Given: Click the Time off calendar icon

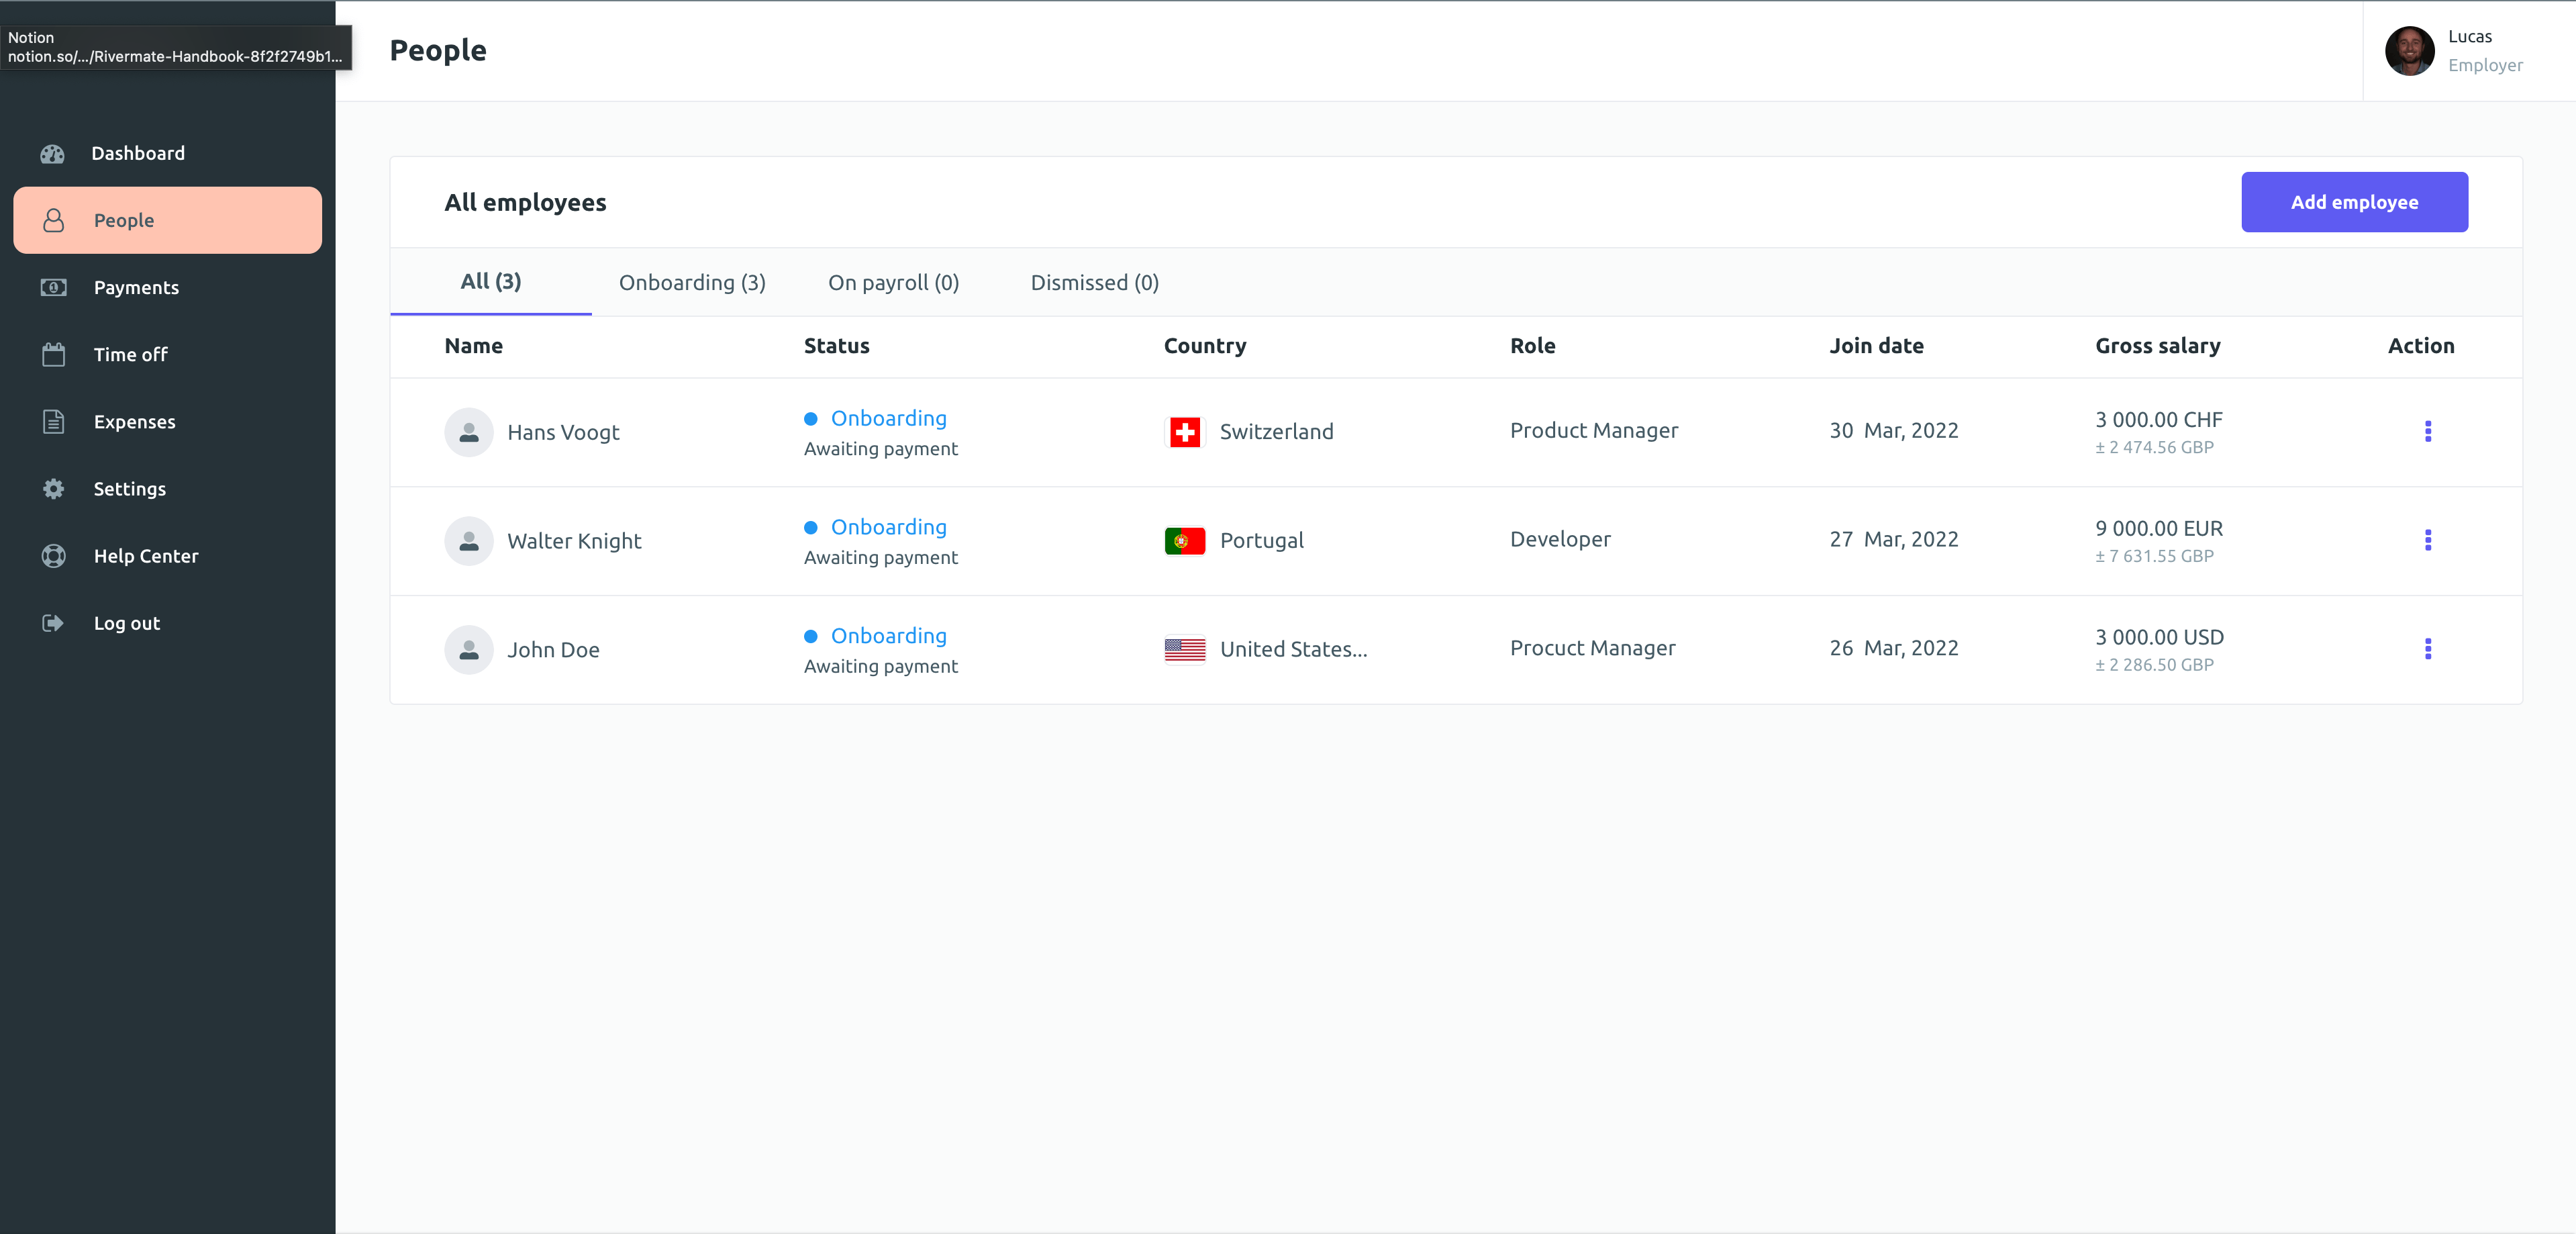Looking at the screenshot, I should pos(53,354).
